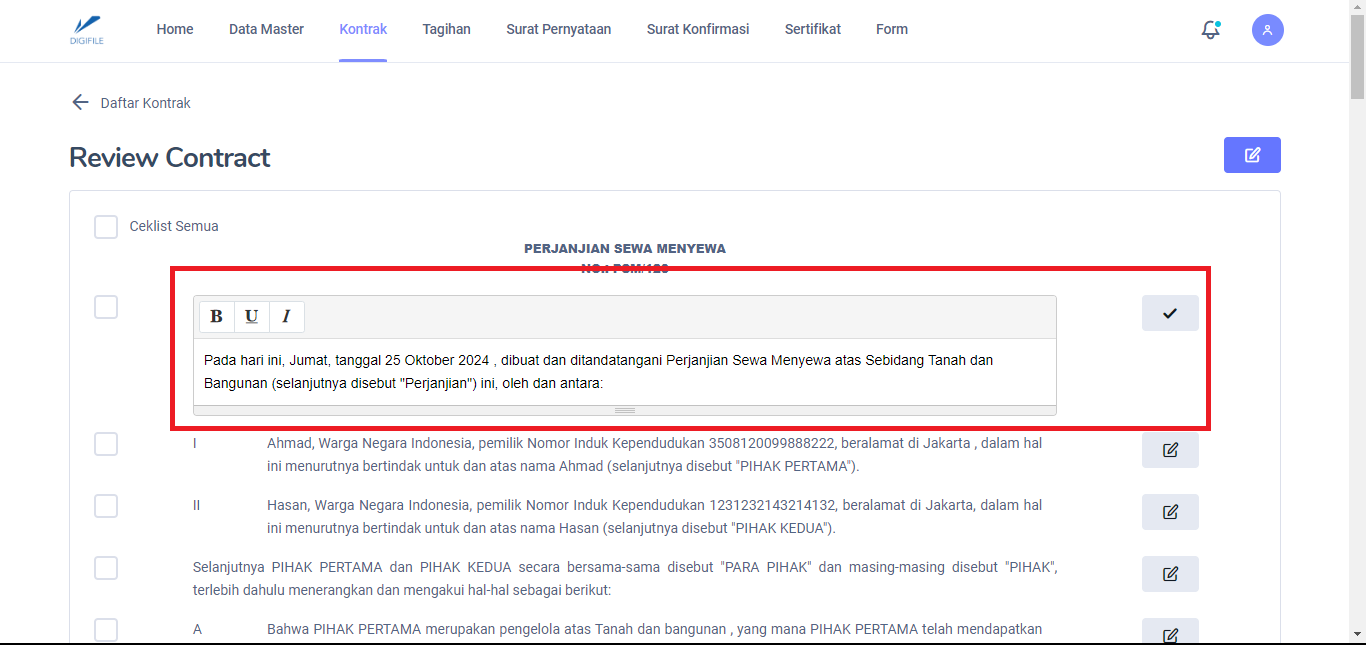Tick checkbox beside Hasan clause

tap(106, 506)
